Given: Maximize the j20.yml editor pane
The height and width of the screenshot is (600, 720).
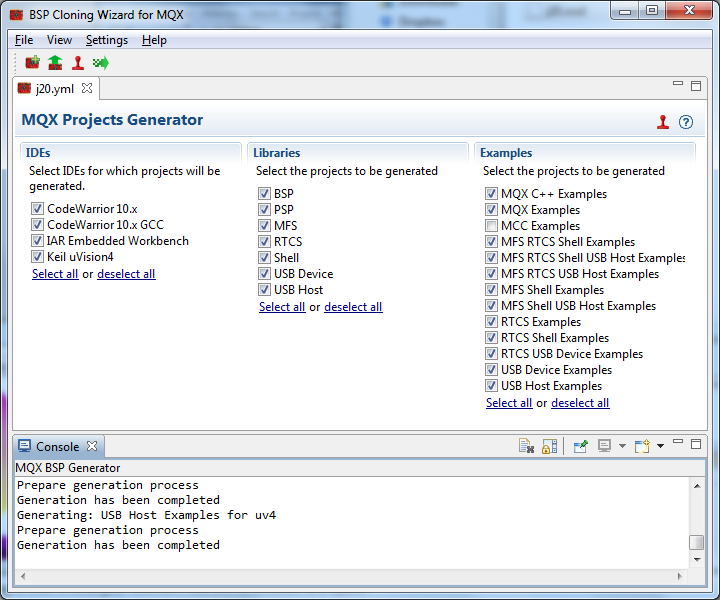Looking at the screenshot, I should pyautogui.click(x=696, y=86).
